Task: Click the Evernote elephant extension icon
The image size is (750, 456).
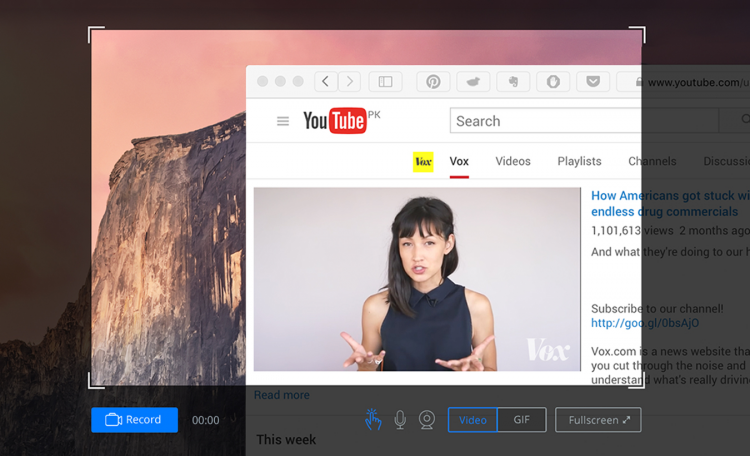Action: point(513,81)
